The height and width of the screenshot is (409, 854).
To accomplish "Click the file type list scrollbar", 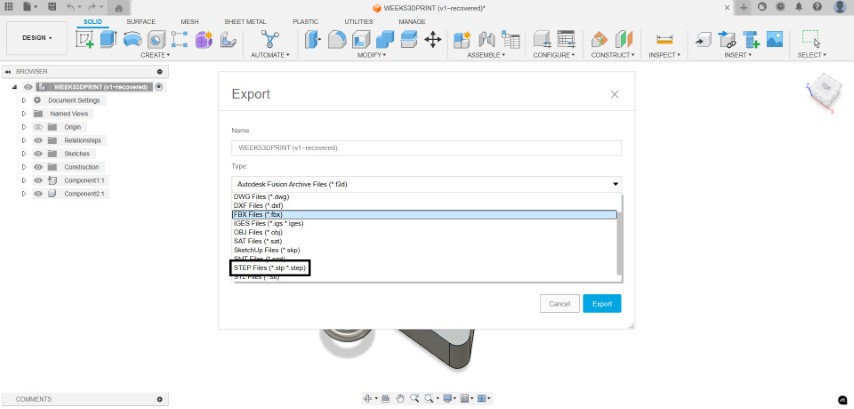I will (x=619, y=242).
